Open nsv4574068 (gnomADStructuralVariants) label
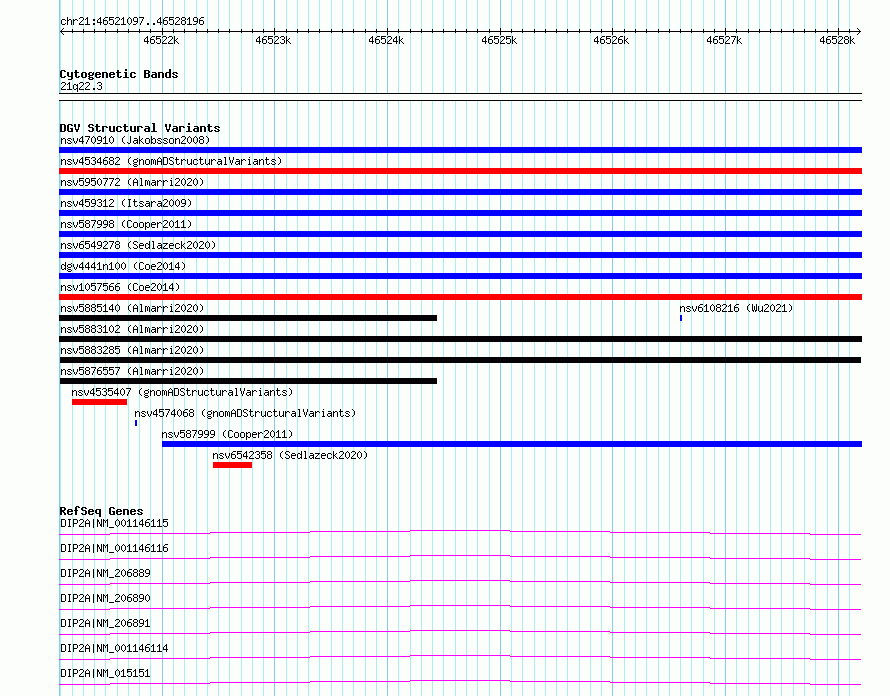Screen dimensions: 890x696 coord(245,413)
